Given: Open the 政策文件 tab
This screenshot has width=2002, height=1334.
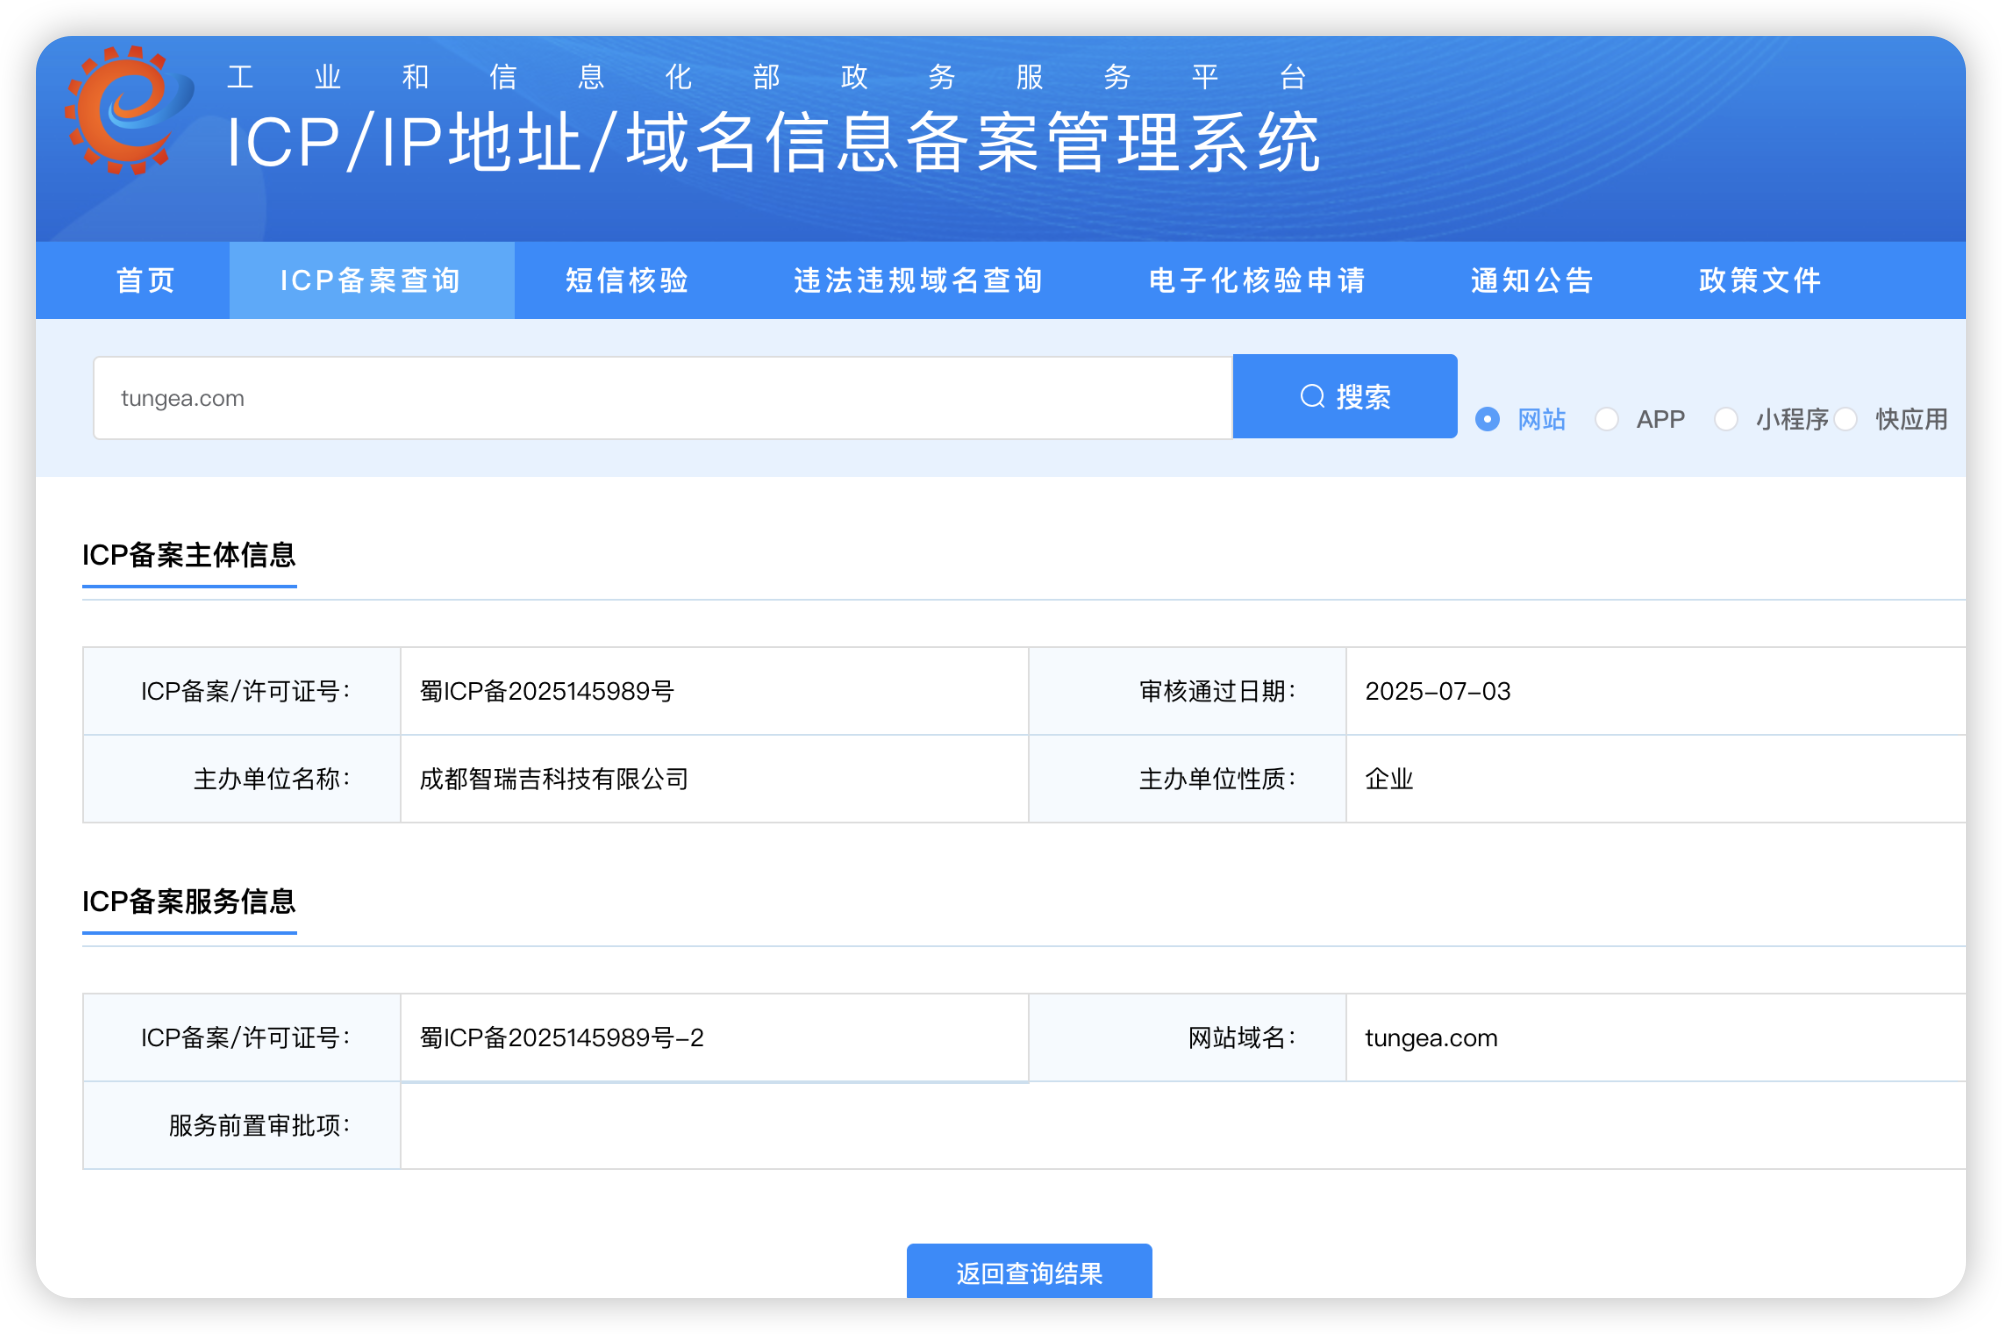Looking at the screenshot, I should [x=1760, y=281].
